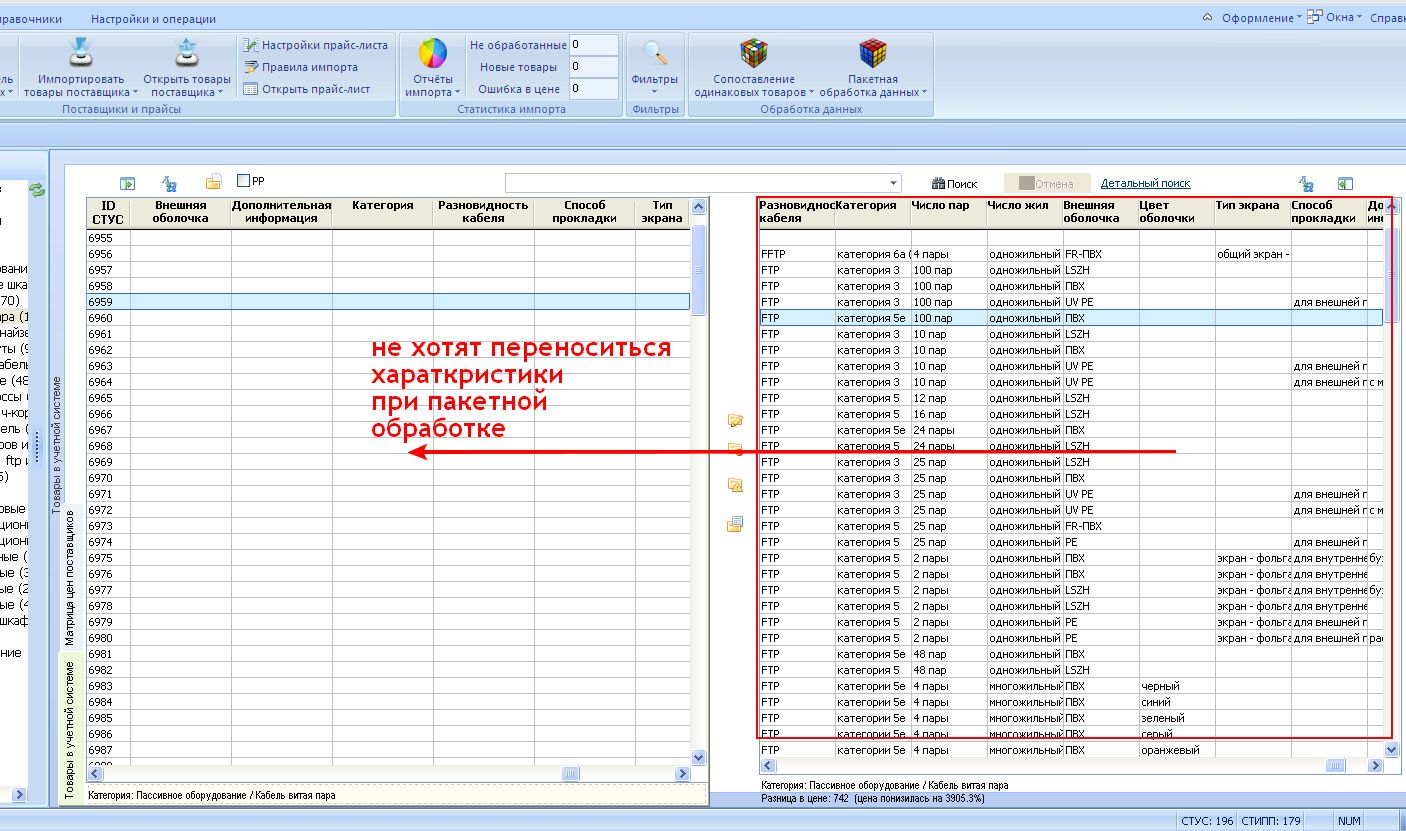Viewport: 1406px width, 831px height.
Task: Click Правила импорта item
Action: (x=301, y=67)
